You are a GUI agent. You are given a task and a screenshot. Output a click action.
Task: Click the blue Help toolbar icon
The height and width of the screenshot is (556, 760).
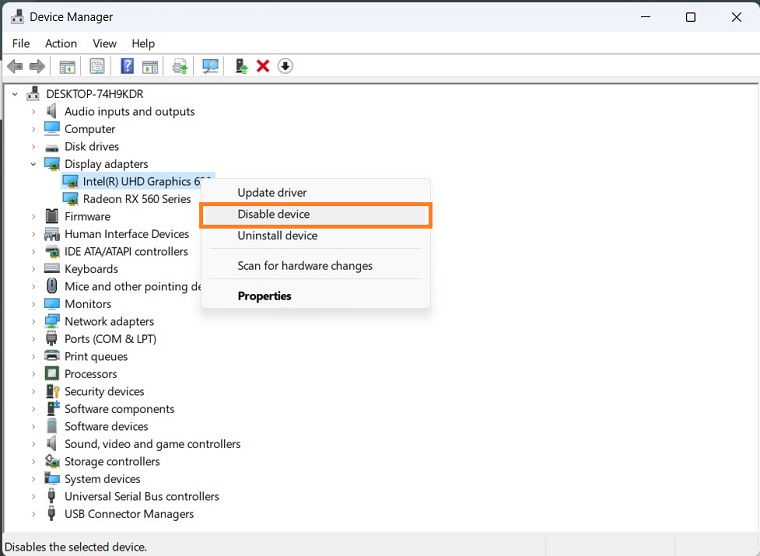coord(127,67)
